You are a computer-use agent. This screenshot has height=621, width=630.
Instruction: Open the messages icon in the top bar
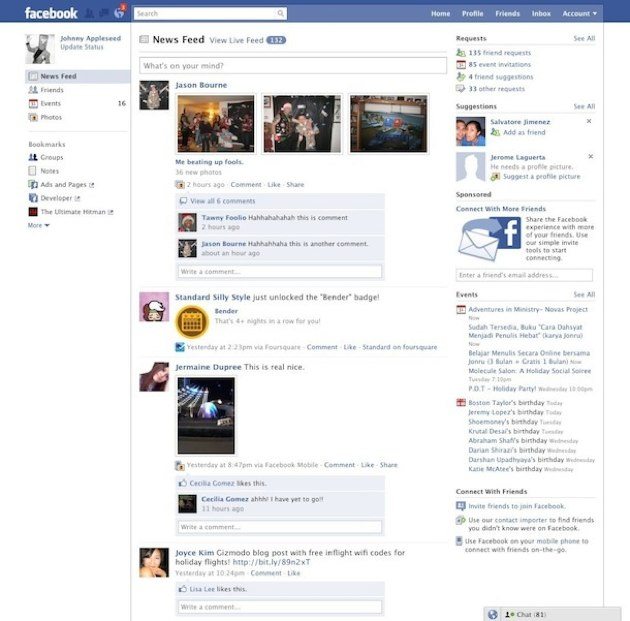click(104, 13)
